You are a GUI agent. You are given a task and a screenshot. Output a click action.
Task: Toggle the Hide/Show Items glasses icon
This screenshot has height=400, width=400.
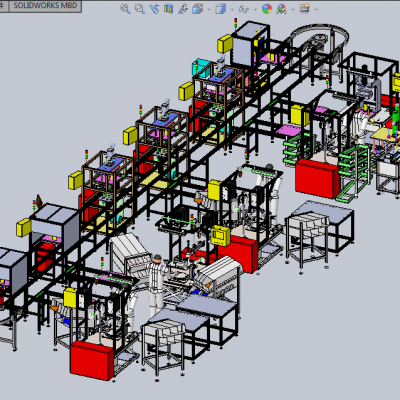pos(244,9)
